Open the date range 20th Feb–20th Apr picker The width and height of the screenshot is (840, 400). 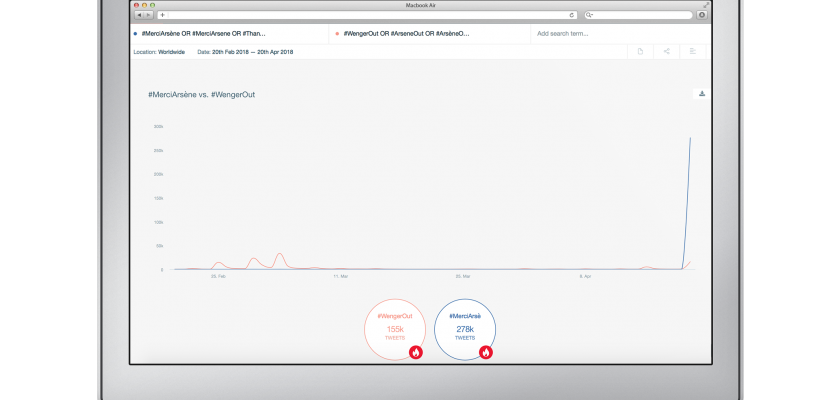pos(245,52)
